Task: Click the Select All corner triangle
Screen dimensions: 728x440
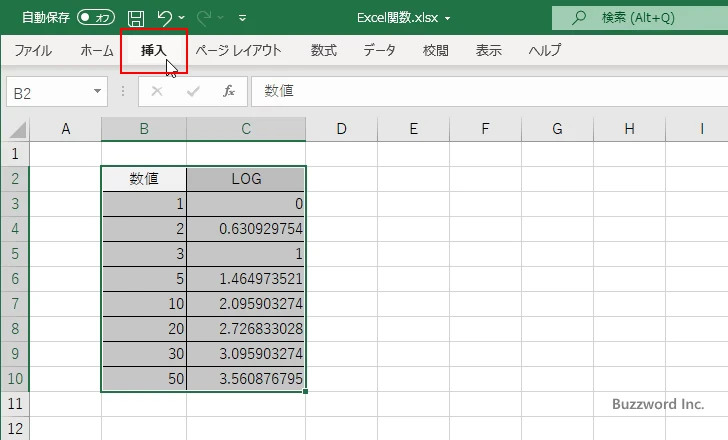Action: pos(18,129)
